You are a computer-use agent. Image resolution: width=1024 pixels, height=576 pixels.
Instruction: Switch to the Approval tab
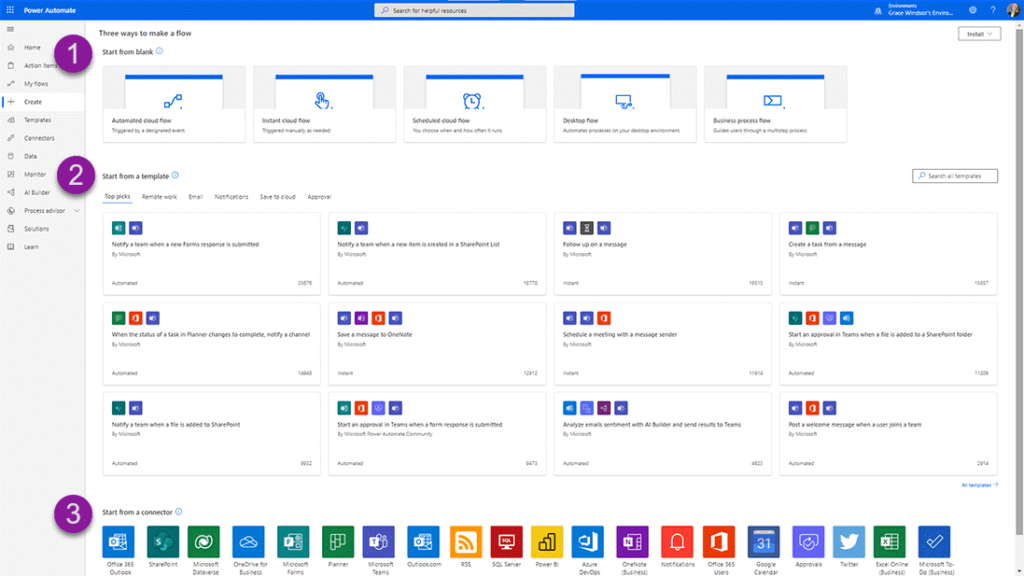(x=319, y=197)
